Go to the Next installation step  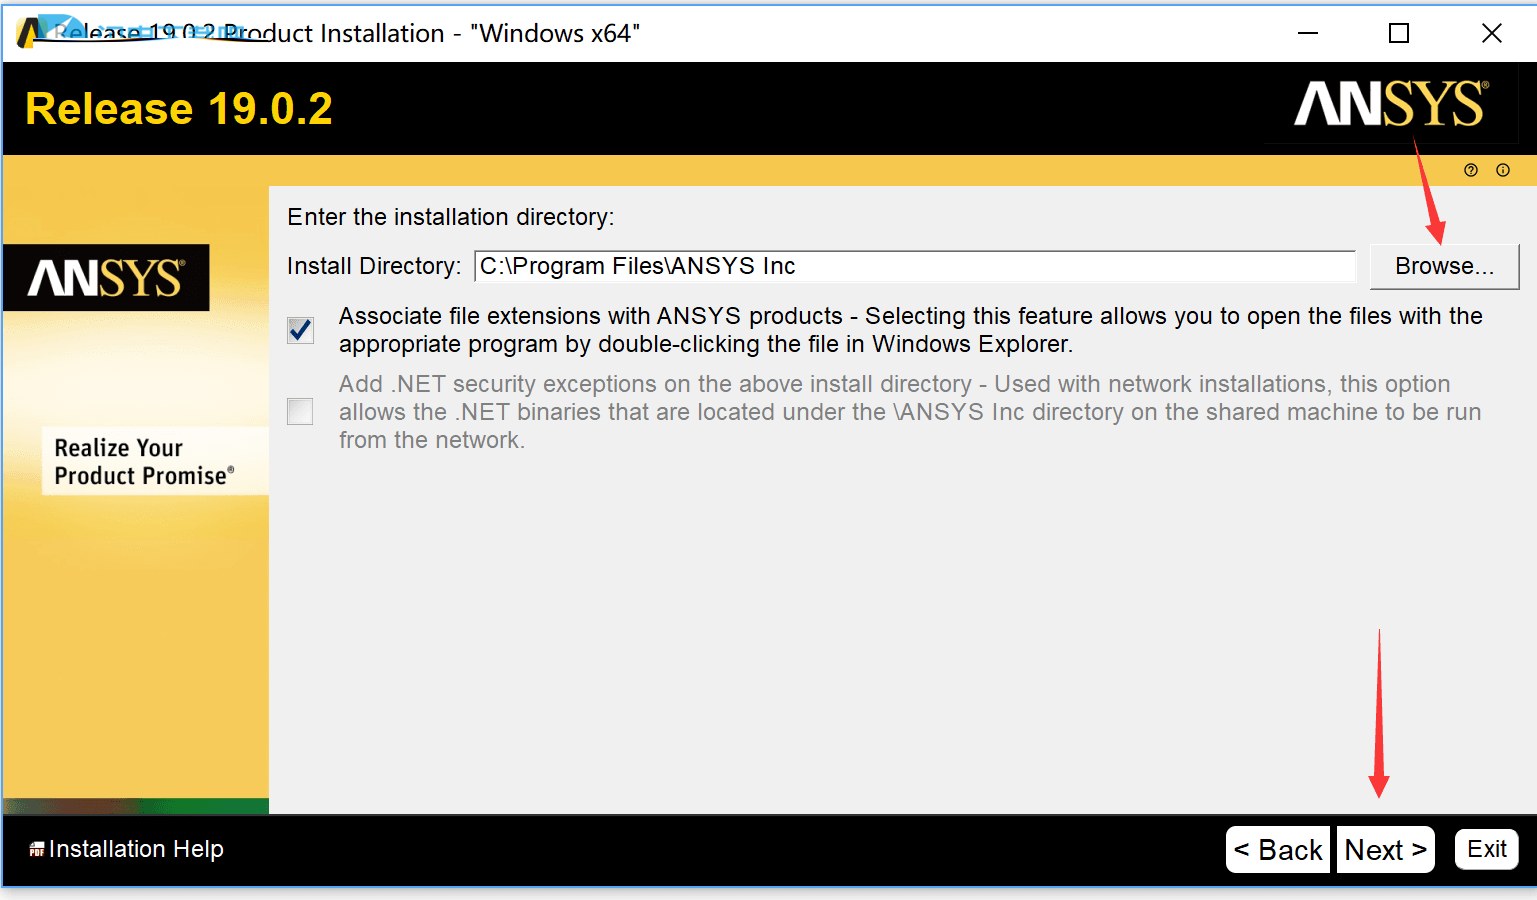1385,850
